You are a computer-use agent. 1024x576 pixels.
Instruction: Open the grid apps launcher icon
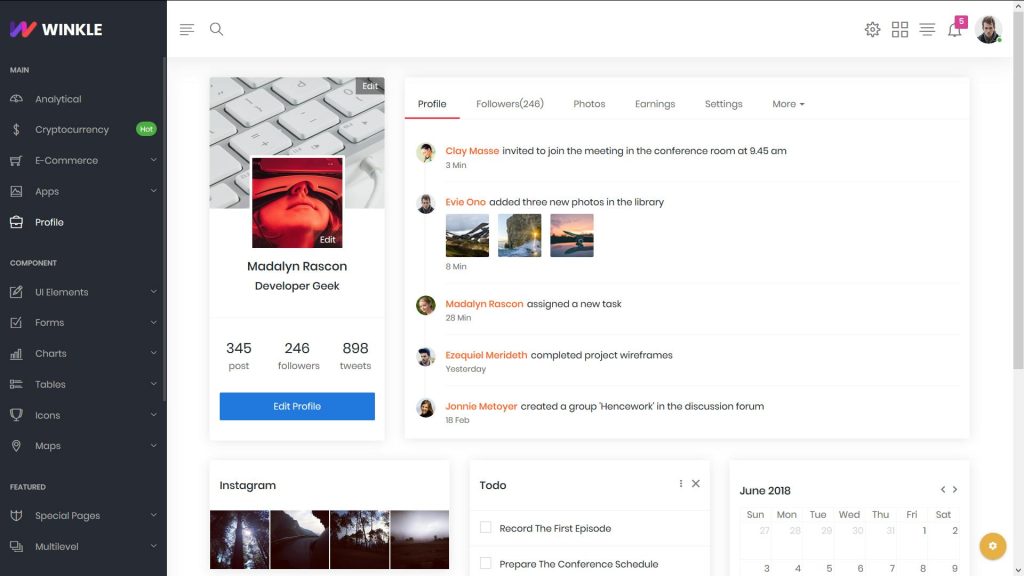pyautogui.click(x=899, y=29)
